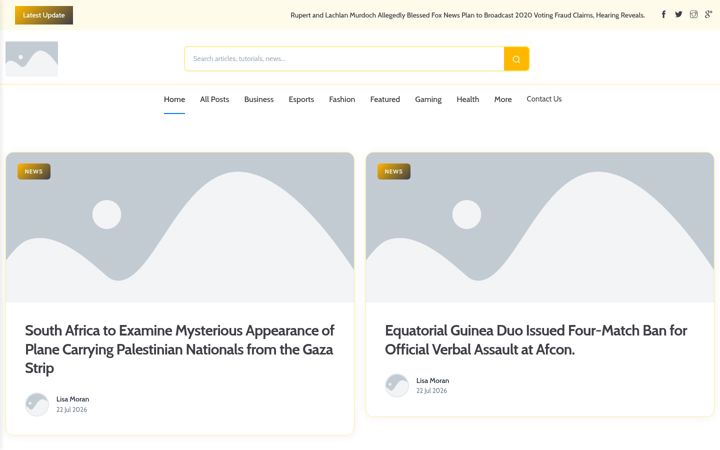This screenshot has height=450, width=720.
Task: Click Lisa Moran avatar on South Africa article
Action: pos(37,405)
